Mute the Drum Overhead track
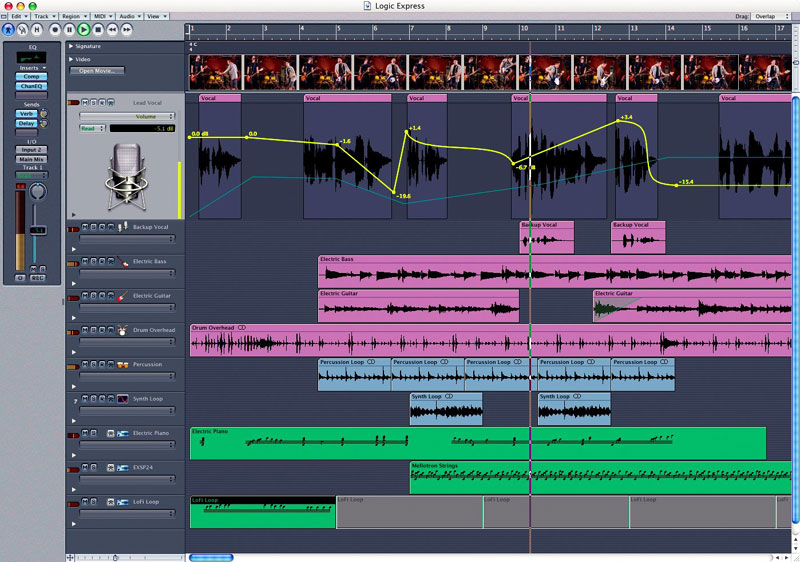800x562 pixels. click(x=85, y=330)
